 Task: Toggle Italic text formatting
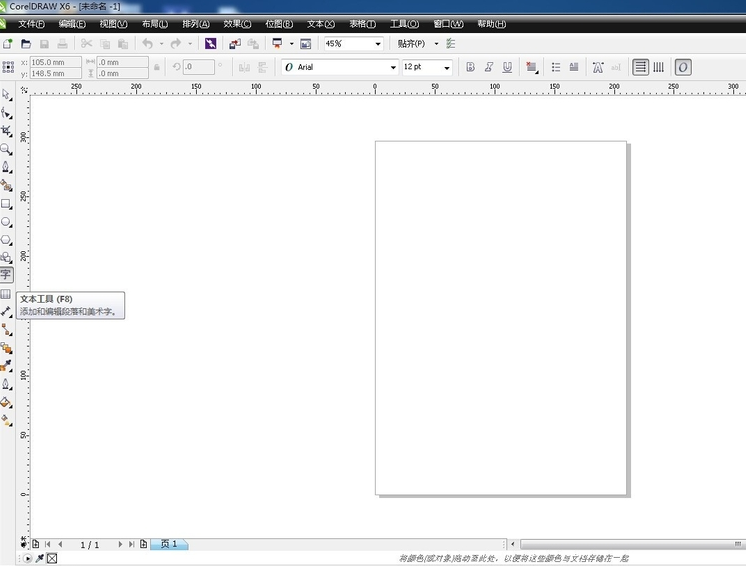(489, 67)
